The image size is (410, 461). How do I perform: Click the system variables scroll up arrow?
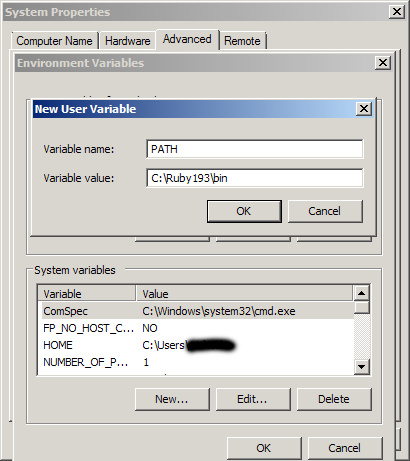(x=361, y=293)
